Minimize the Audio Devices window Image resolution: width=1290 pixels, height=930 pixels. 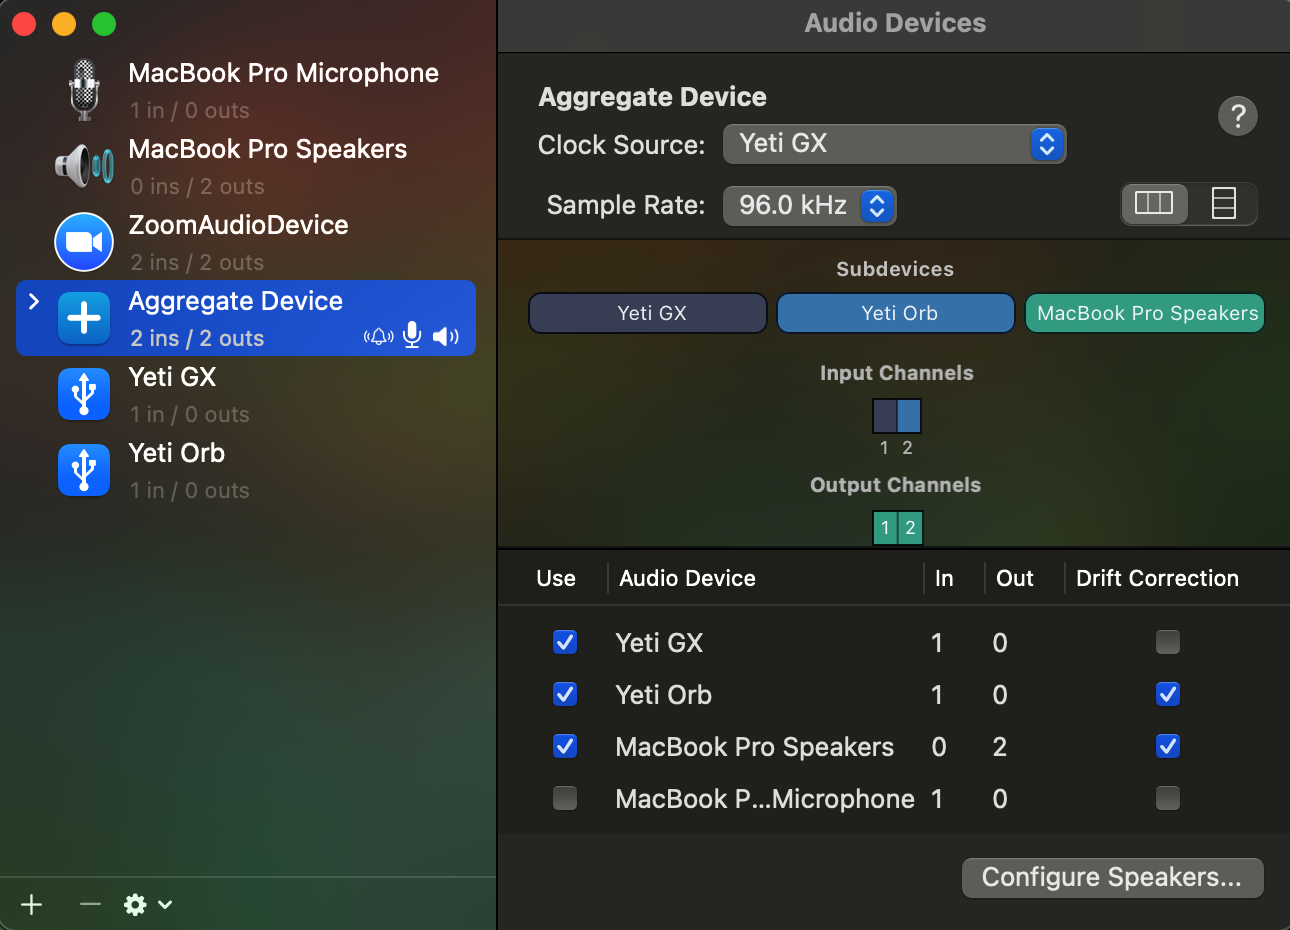[64, 24]
